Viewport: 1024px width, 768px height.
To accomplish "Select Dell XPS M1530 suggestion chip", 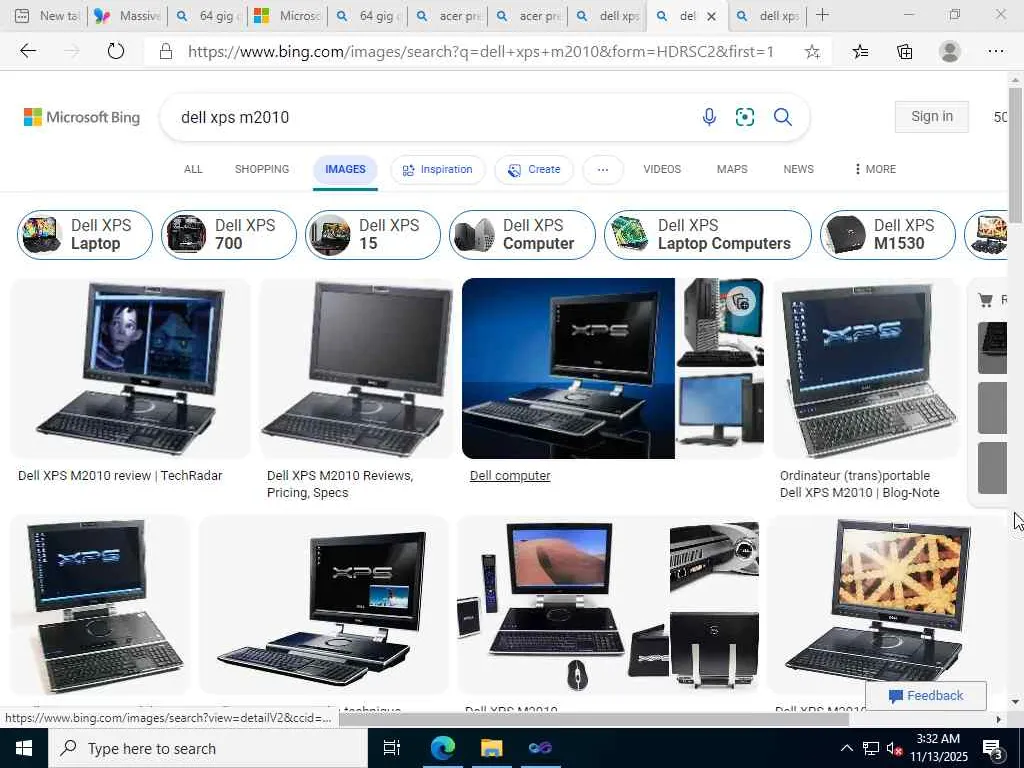I will [888, 234].
